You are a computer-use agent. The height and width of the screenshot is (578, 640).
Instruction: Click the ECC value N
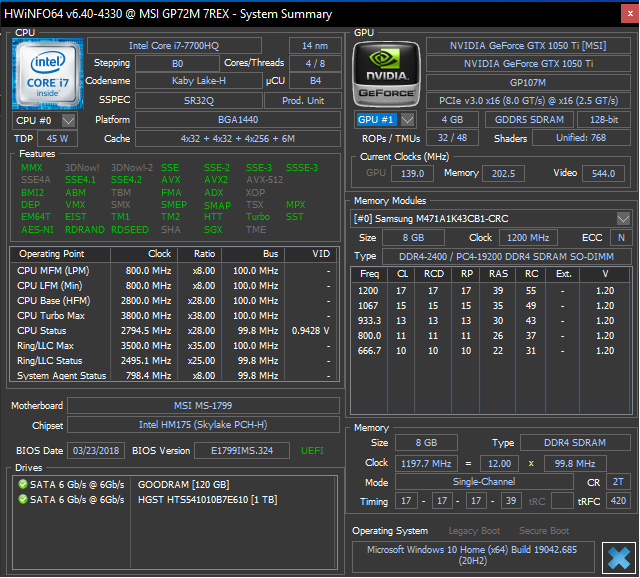click(621, 238)
